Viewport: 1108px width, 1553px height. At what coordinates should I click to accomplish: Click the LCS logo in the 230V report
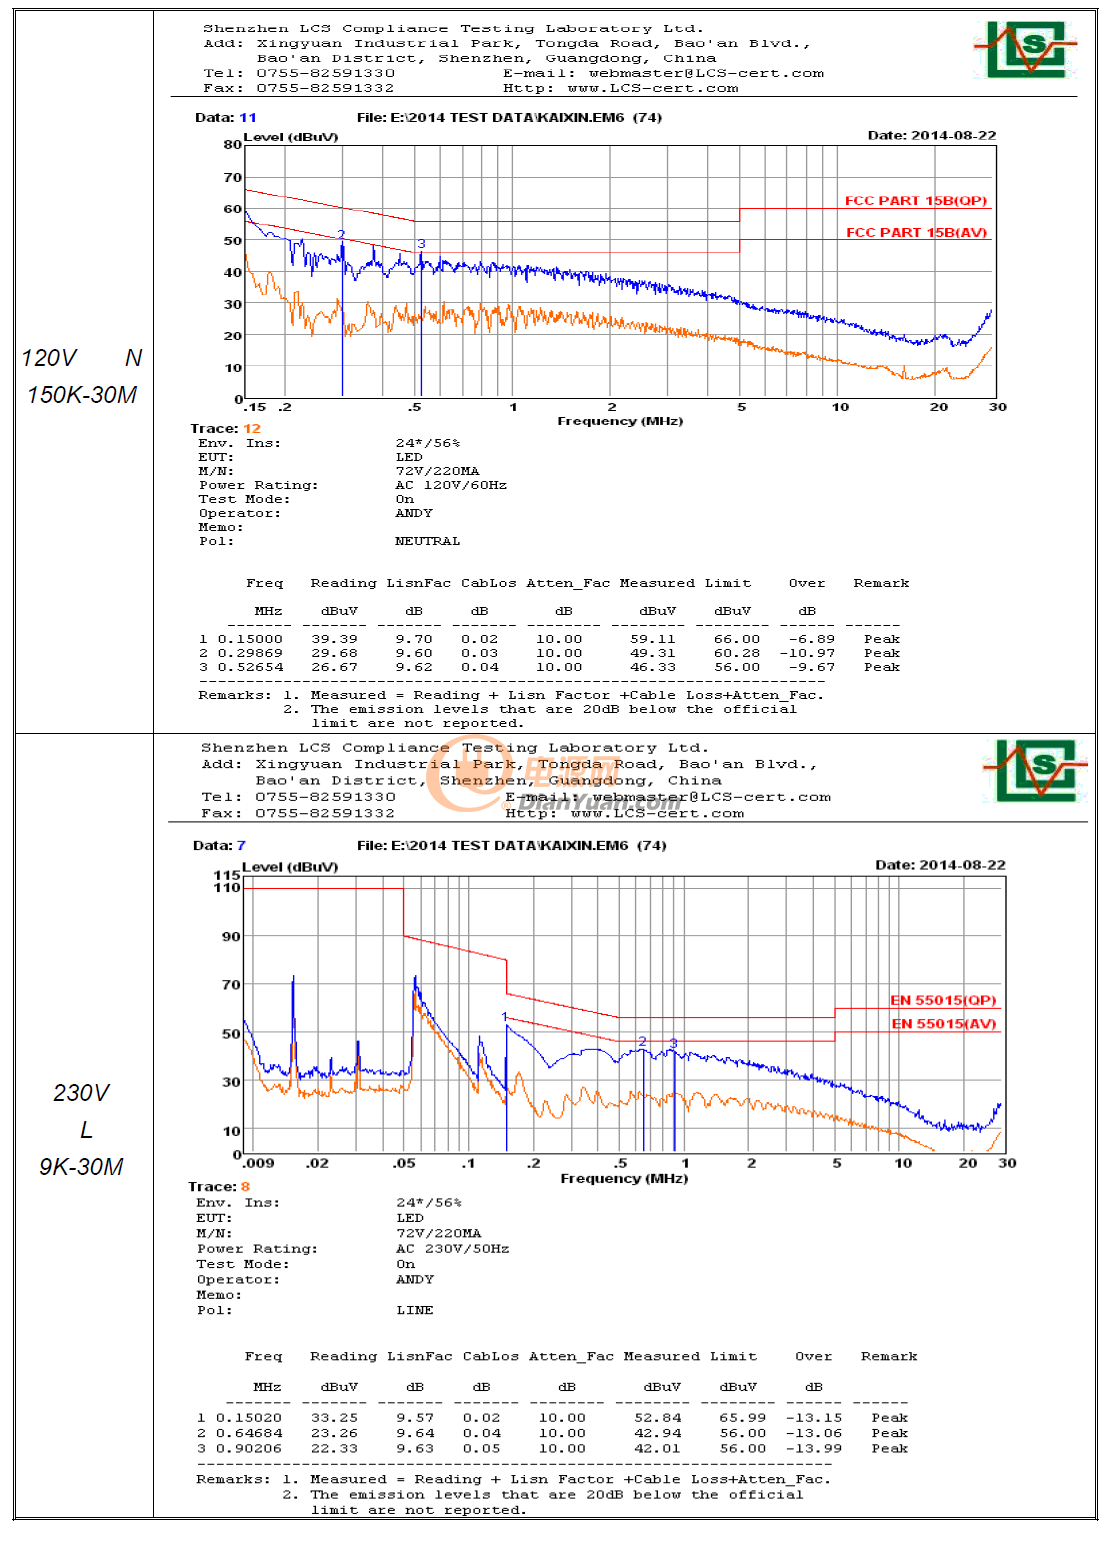point(1035,770)
